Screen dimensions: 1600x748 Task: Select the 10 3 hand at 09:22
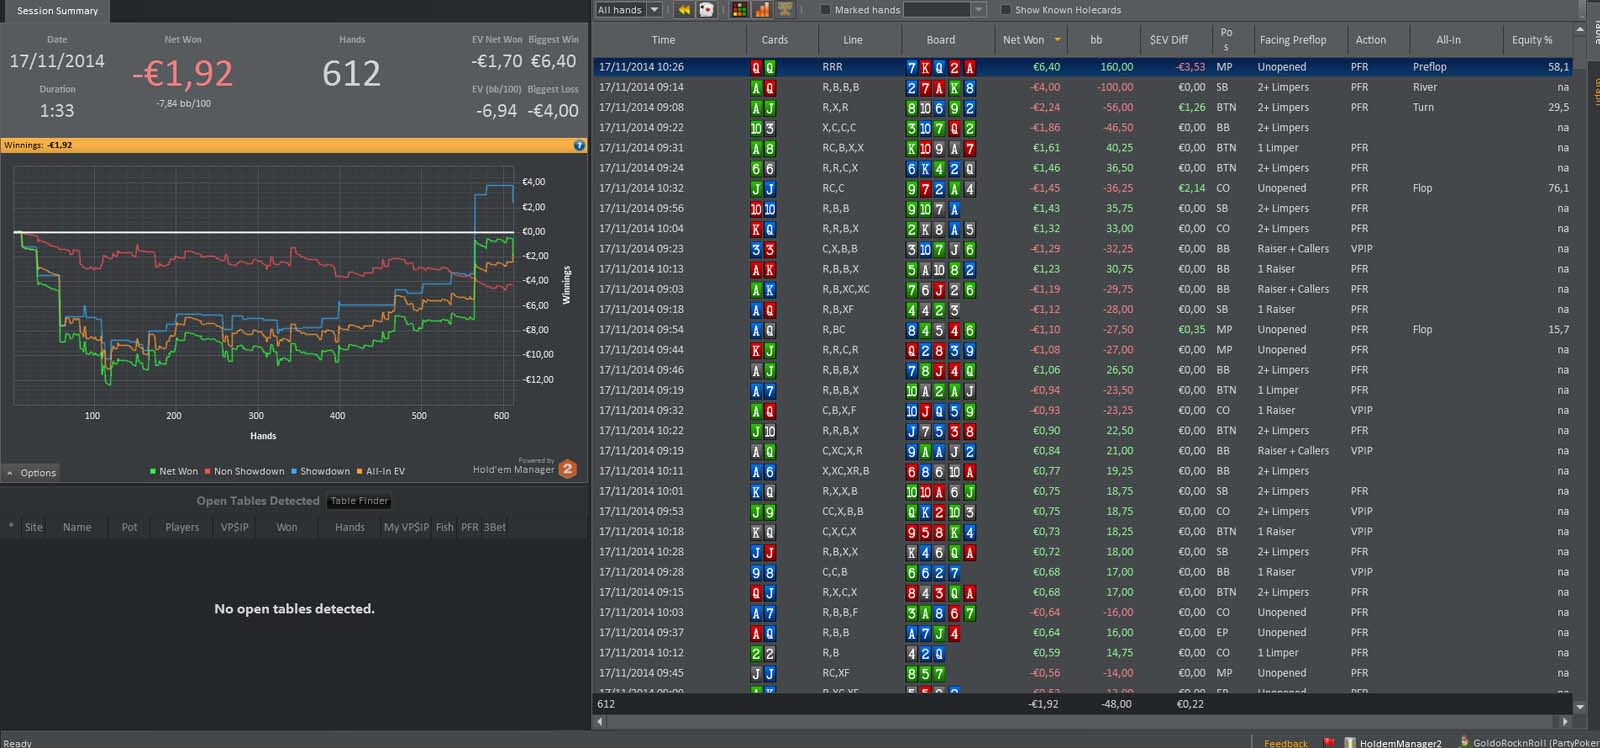tap(1083, 128)
